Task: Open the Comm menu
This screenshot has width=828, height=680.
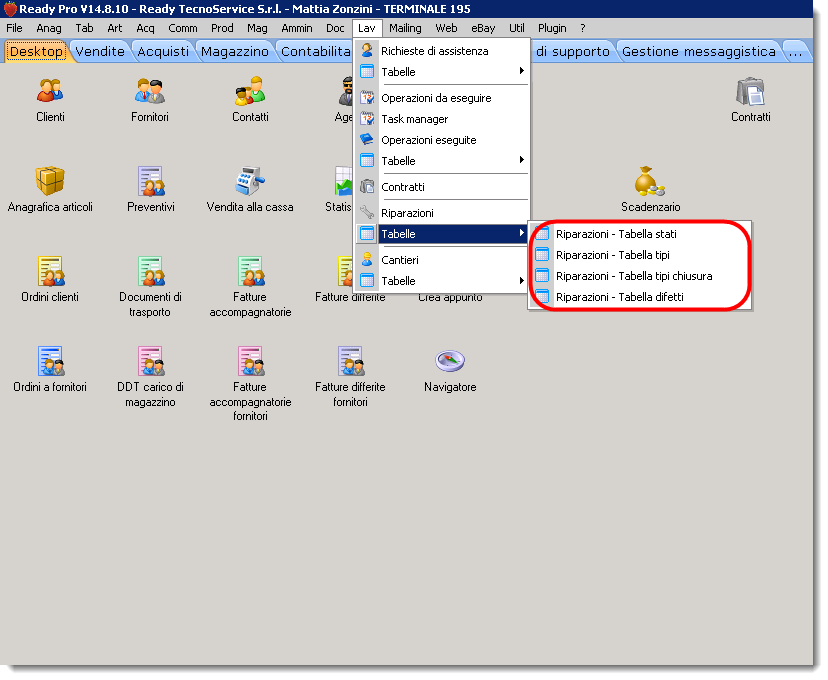Action: 183,28
